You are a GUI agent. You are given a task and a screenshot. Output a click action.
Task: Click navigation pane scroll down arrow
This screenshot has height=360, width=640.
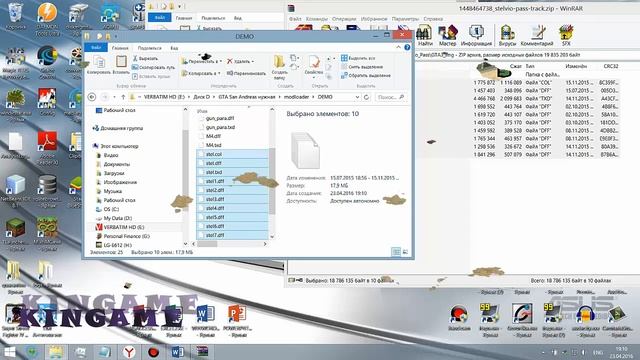click(185, 244)
